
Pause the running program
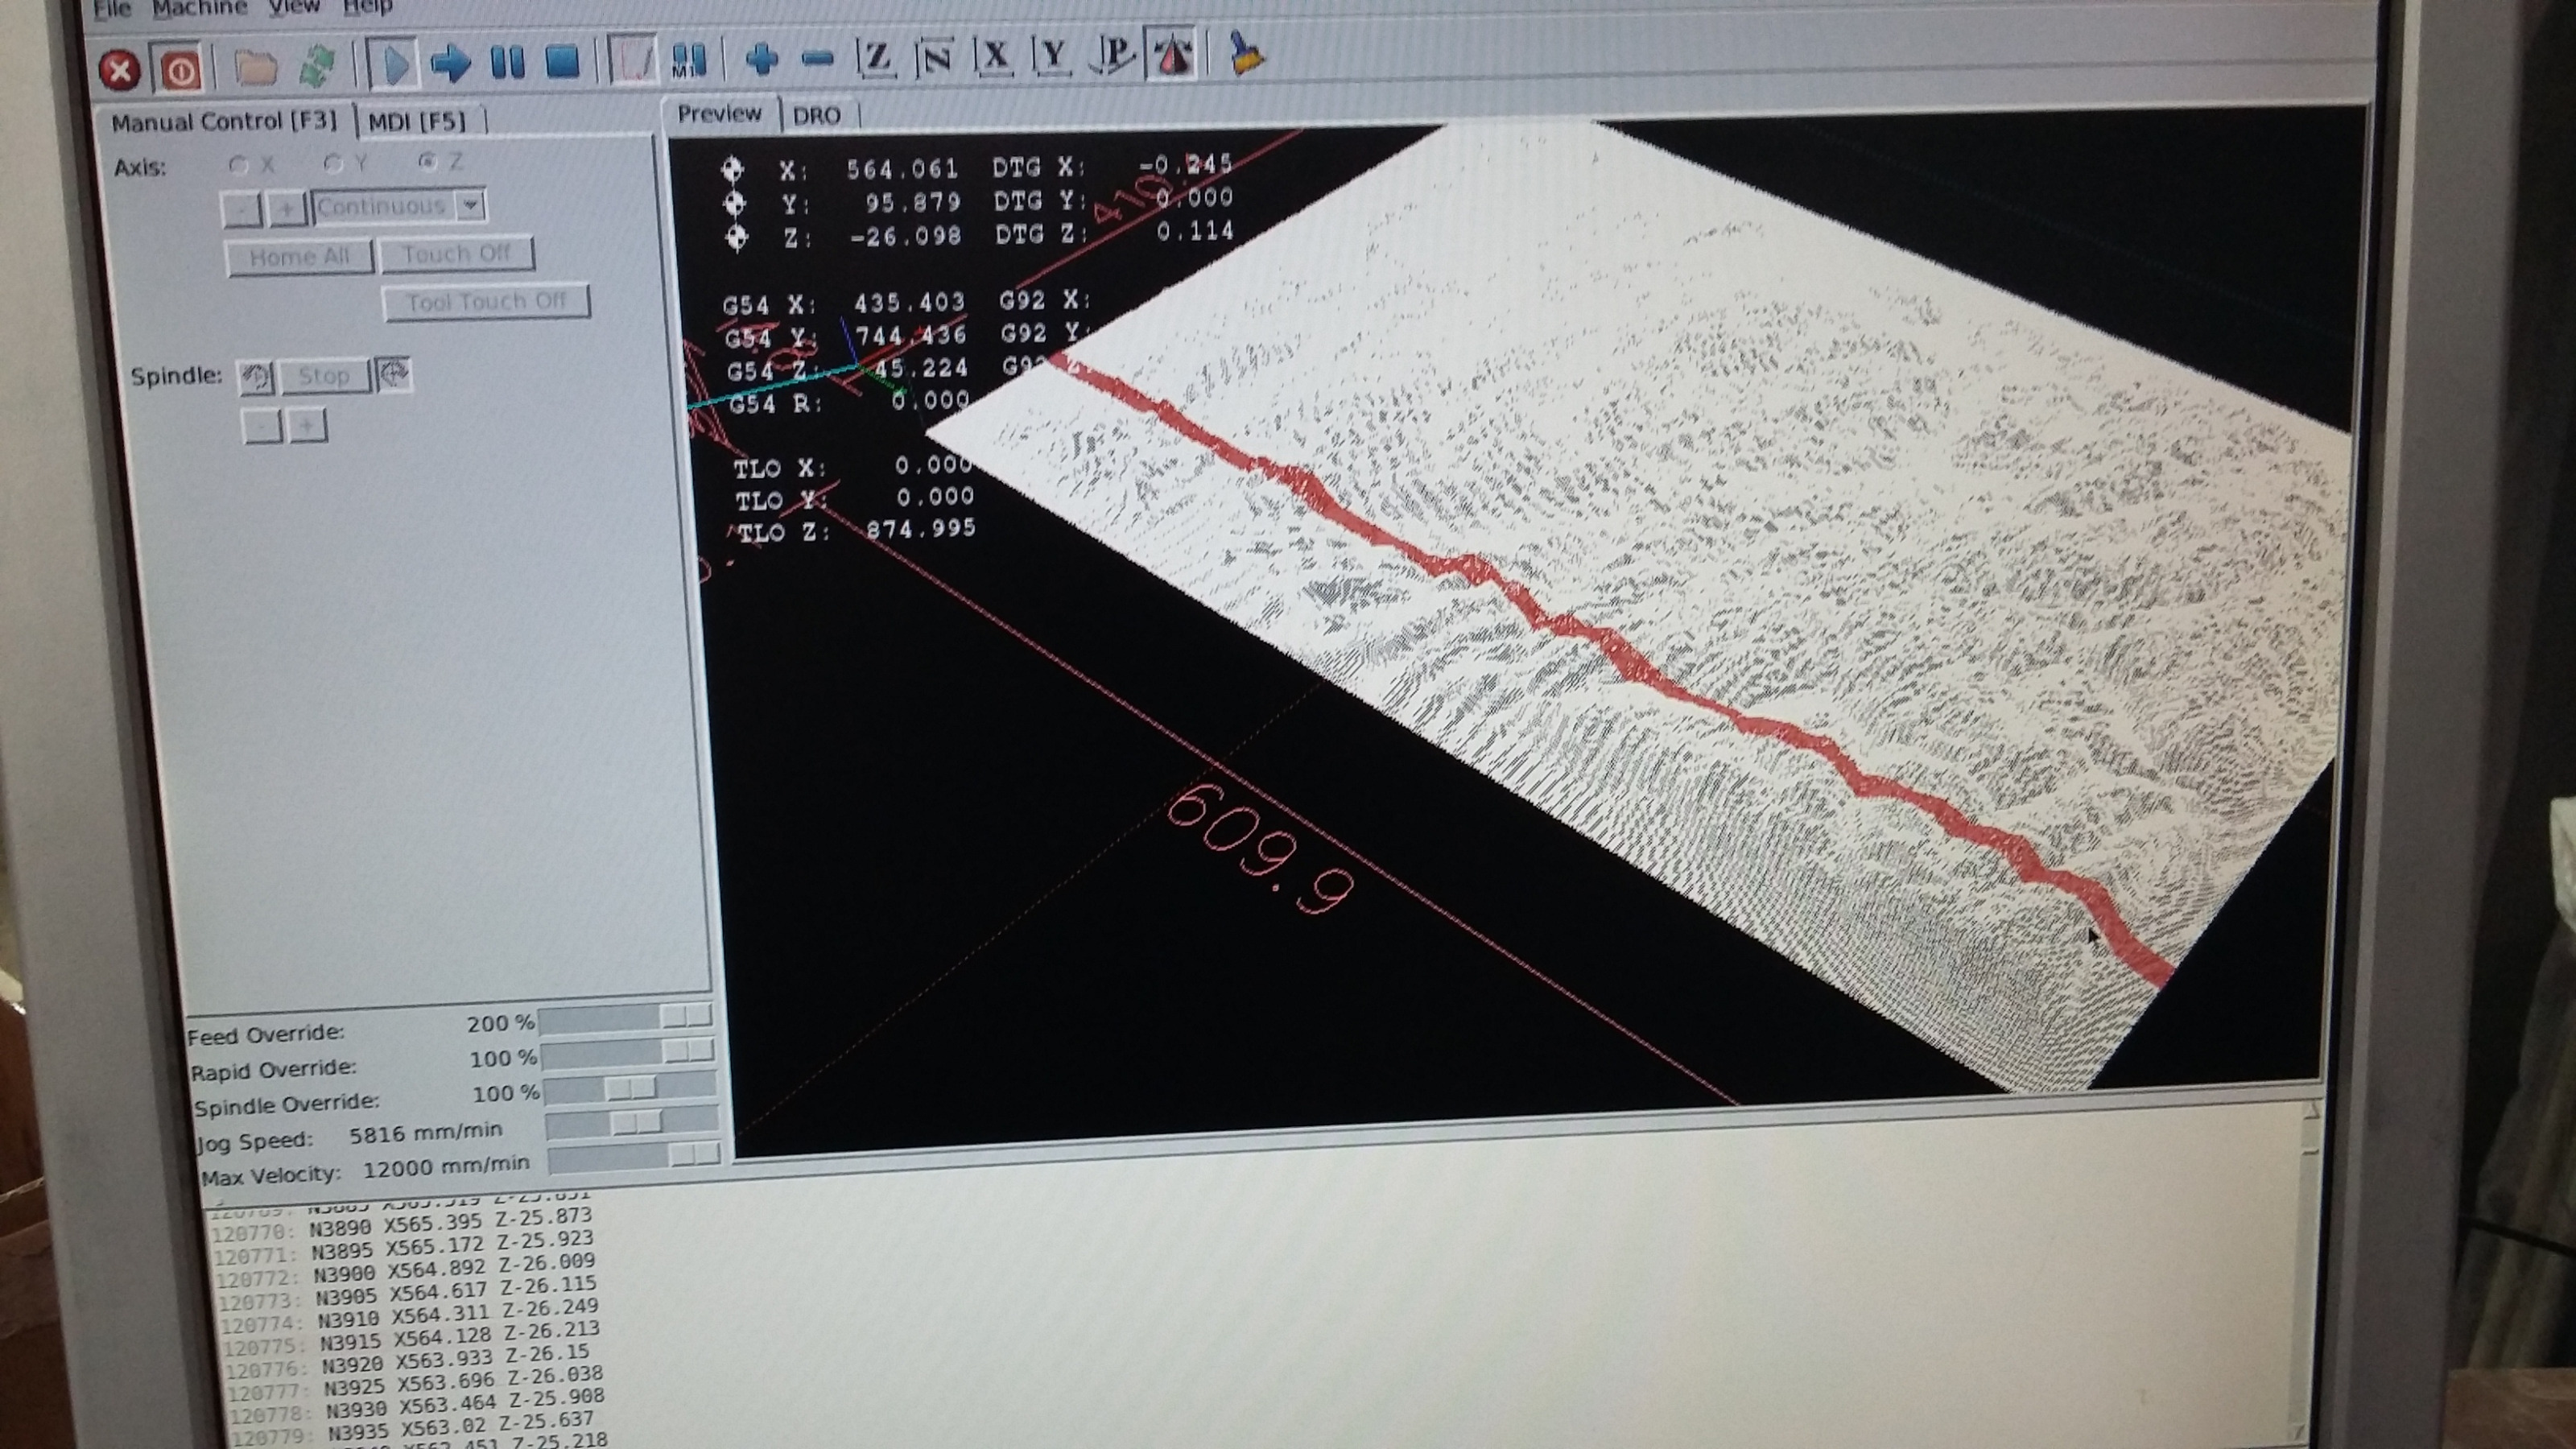pyautogui.click(x=508, y=63)
